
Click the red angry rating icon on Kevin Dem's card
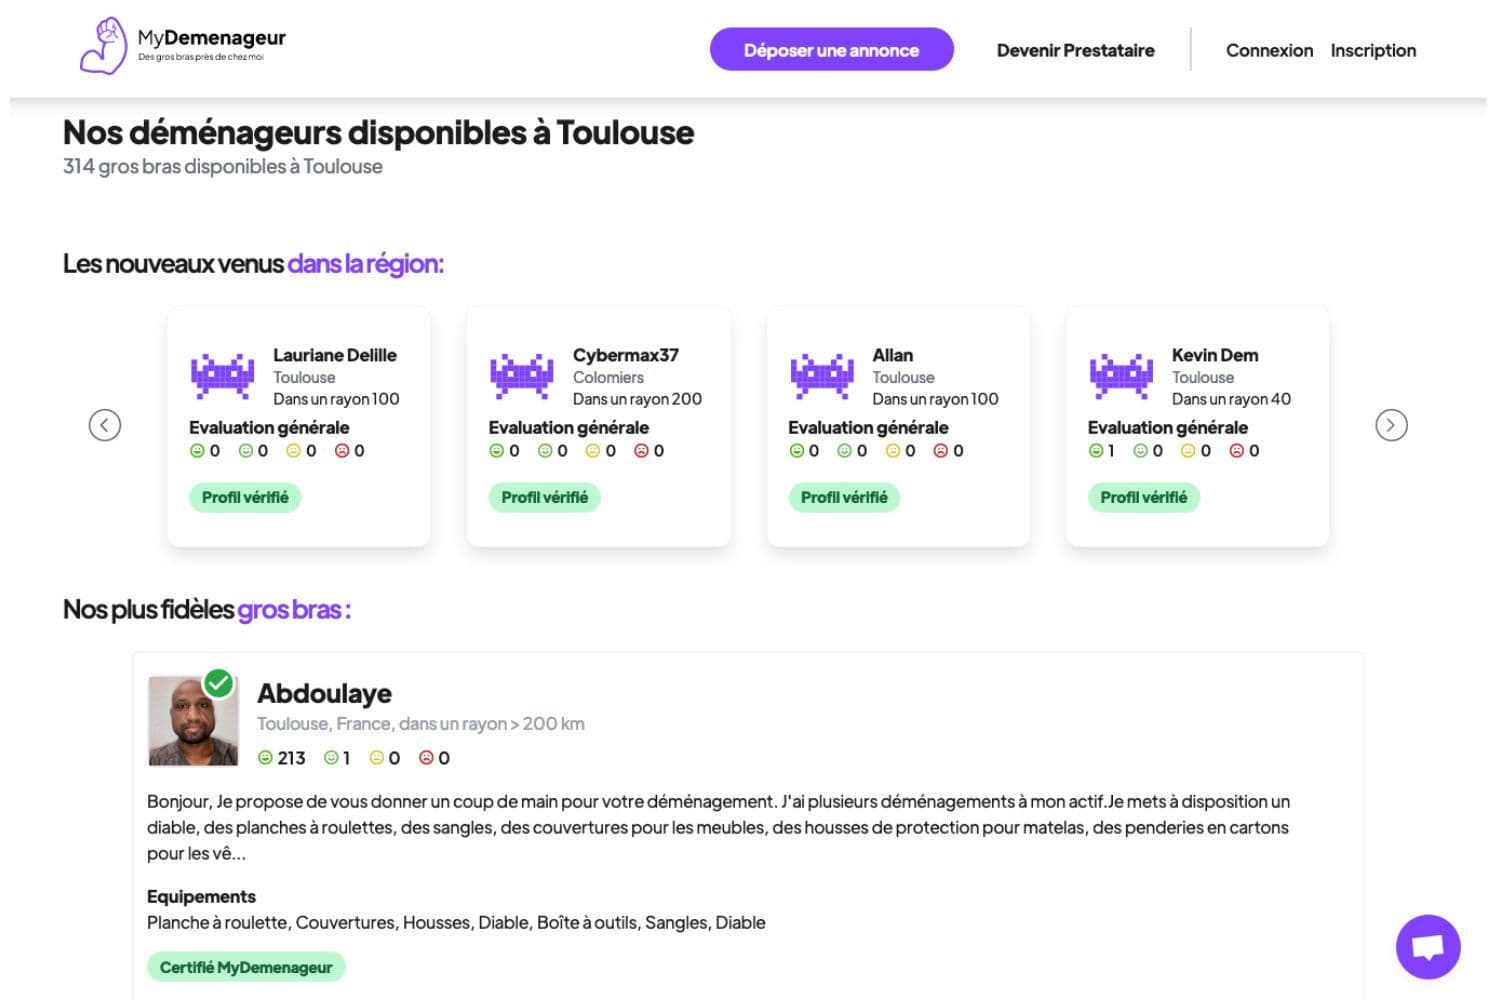click(1238, 450)
